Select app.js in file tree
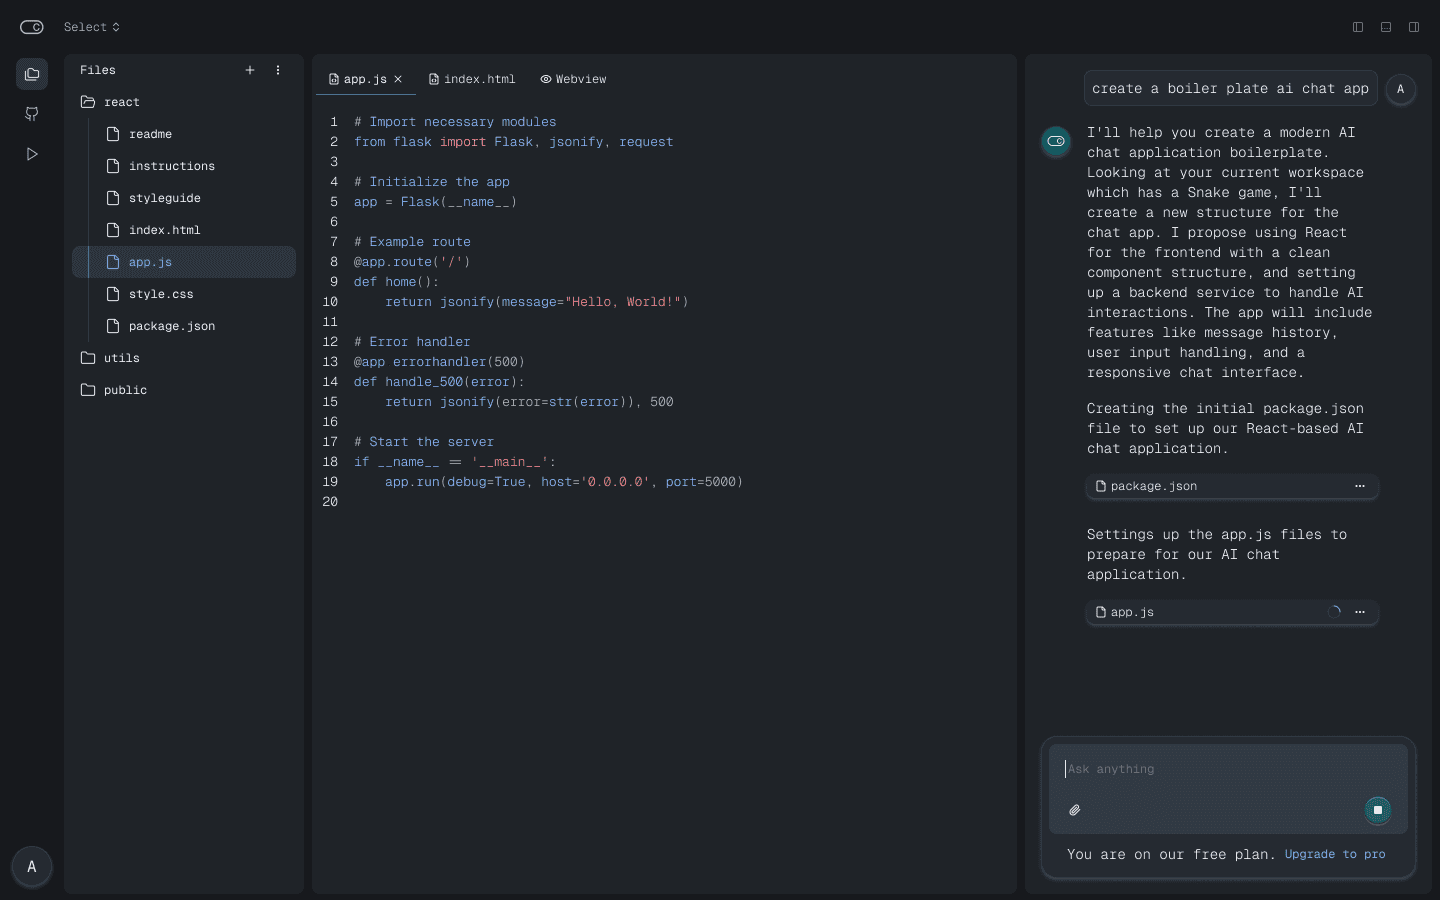 (184, 262)
